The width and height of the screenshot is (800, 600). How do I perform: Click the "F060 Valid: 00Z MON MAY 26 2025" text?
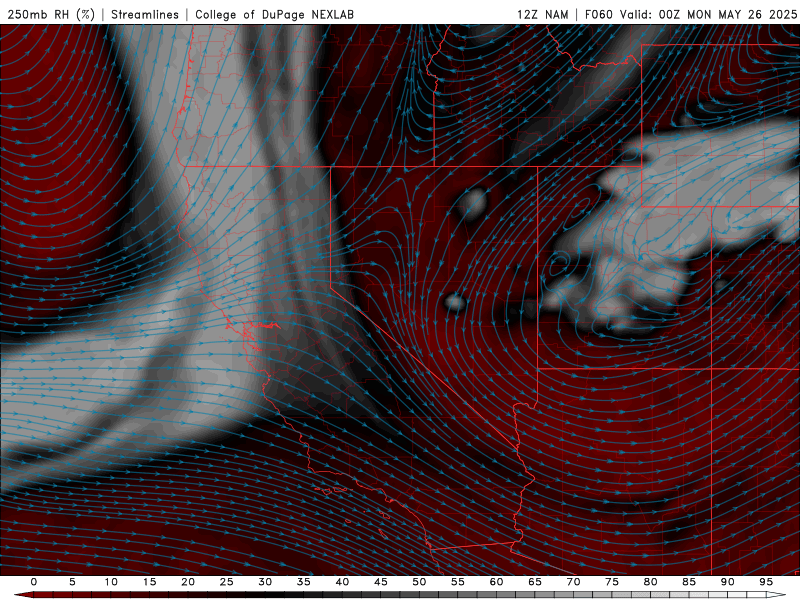(691, 14)
